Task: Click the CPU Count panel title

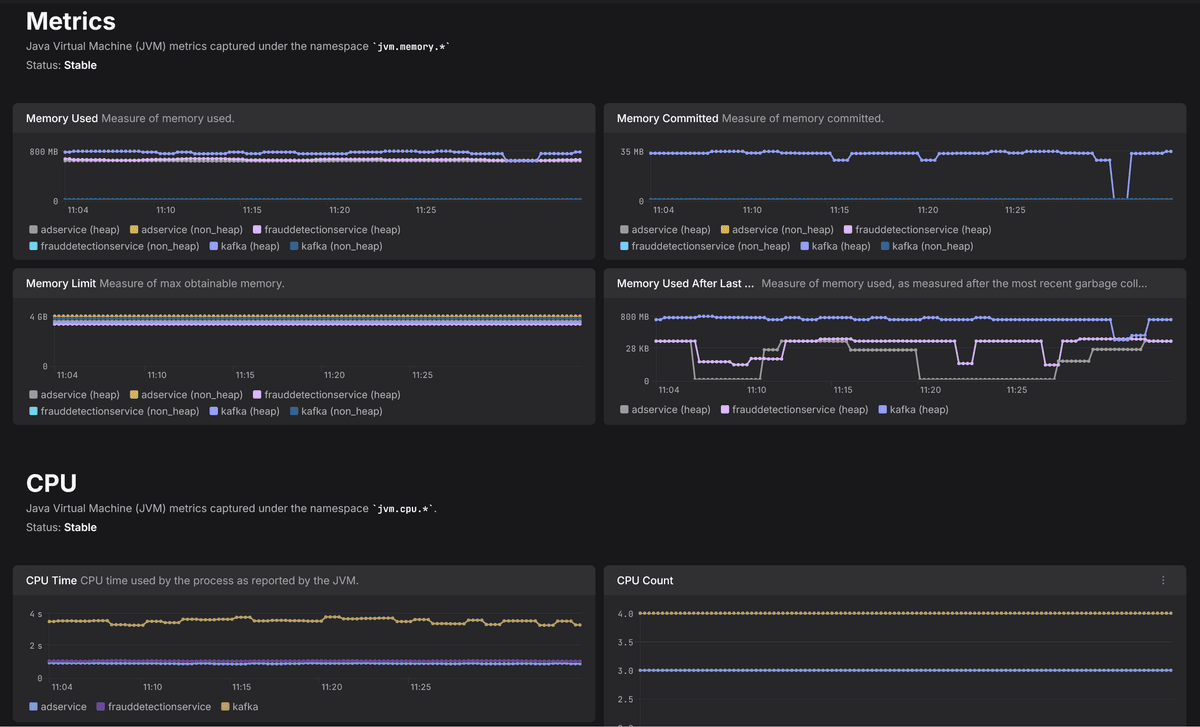Action: 645,580
